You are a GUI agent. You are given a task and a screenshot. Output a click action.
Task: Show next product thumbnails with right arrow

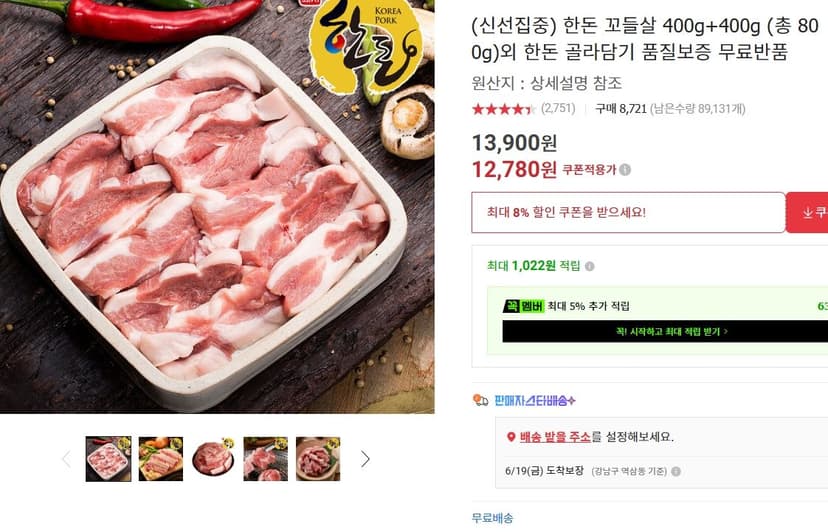(x=365, y=459)
